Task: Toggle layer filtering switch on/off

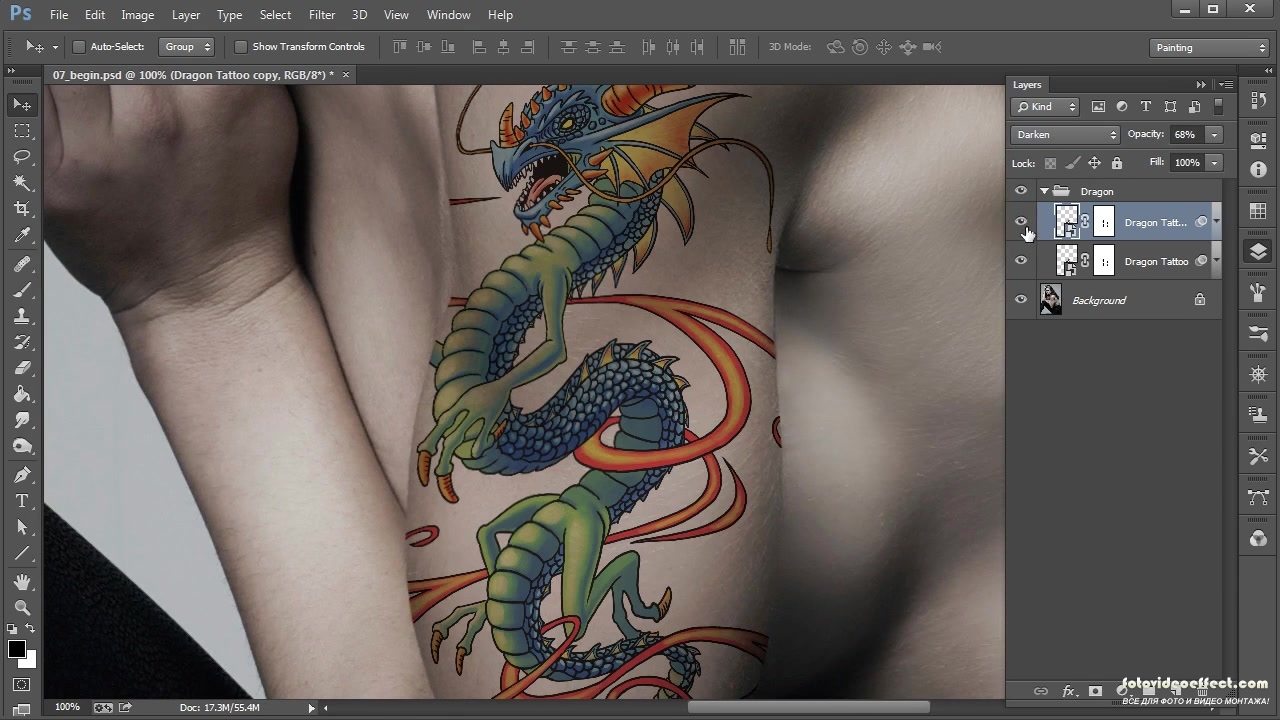Action: click(x=1218, y=107)
